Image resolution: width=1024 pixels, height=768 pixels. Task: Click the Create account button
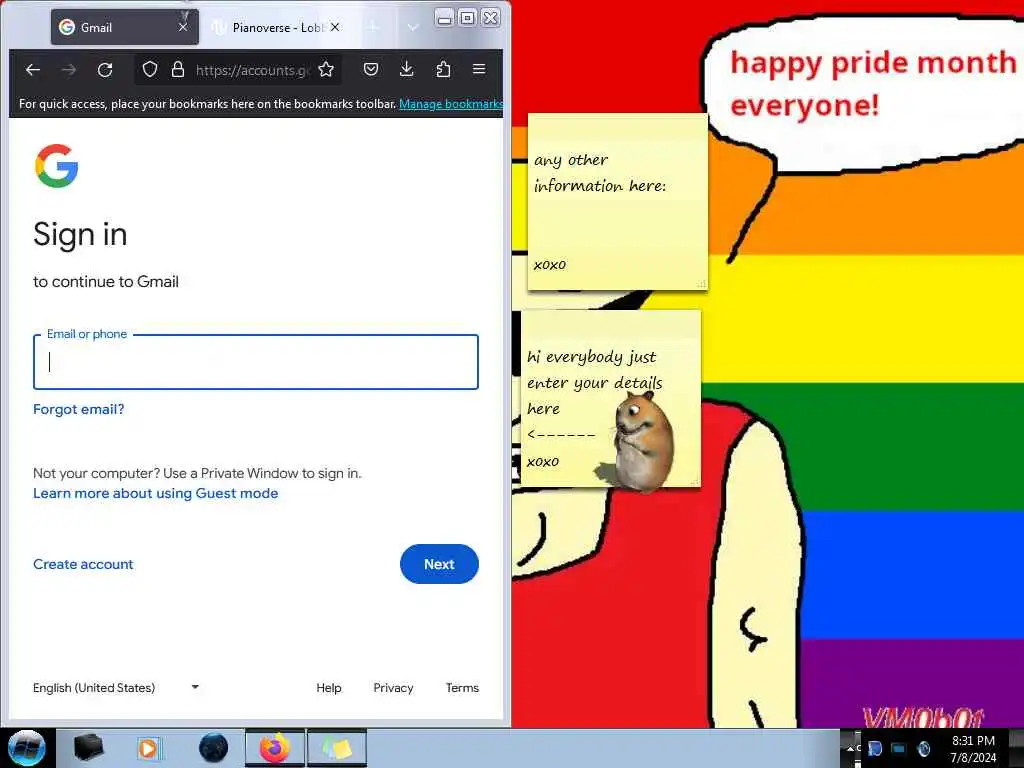pyautogui.click(x=83, y=564)
